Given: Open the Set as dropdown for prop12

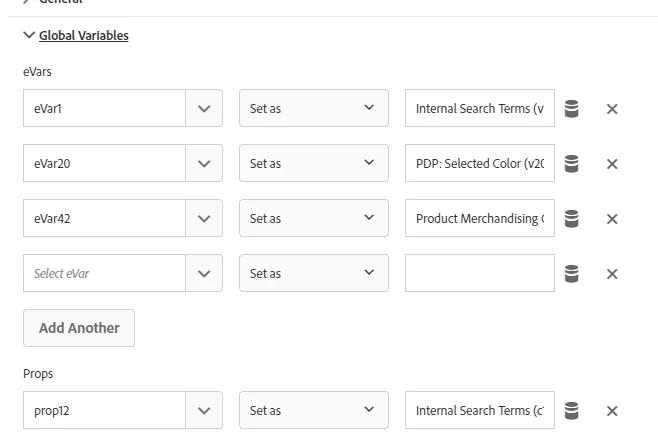Looking at the screenshot, I should pos(313,411).
